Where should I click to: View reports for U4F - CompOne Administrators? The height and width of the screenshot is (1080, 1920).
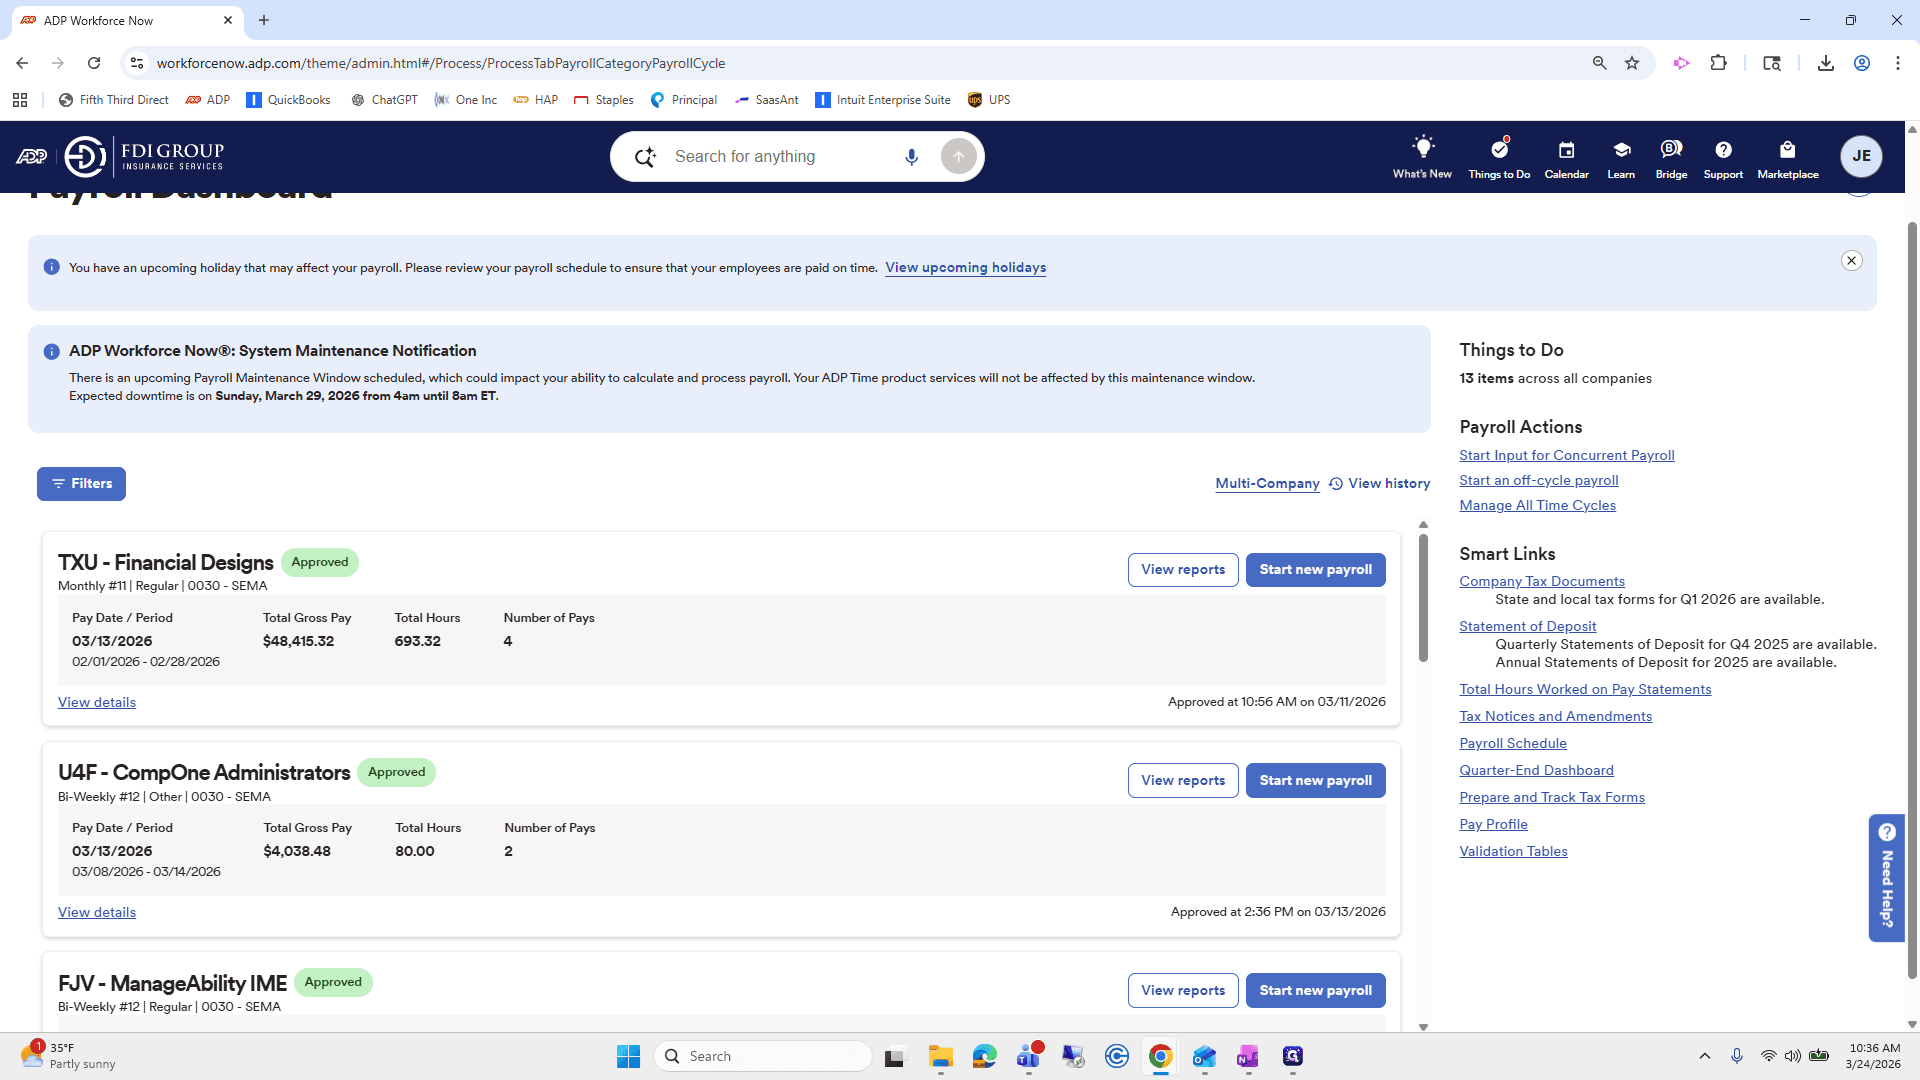[1183, 781]
